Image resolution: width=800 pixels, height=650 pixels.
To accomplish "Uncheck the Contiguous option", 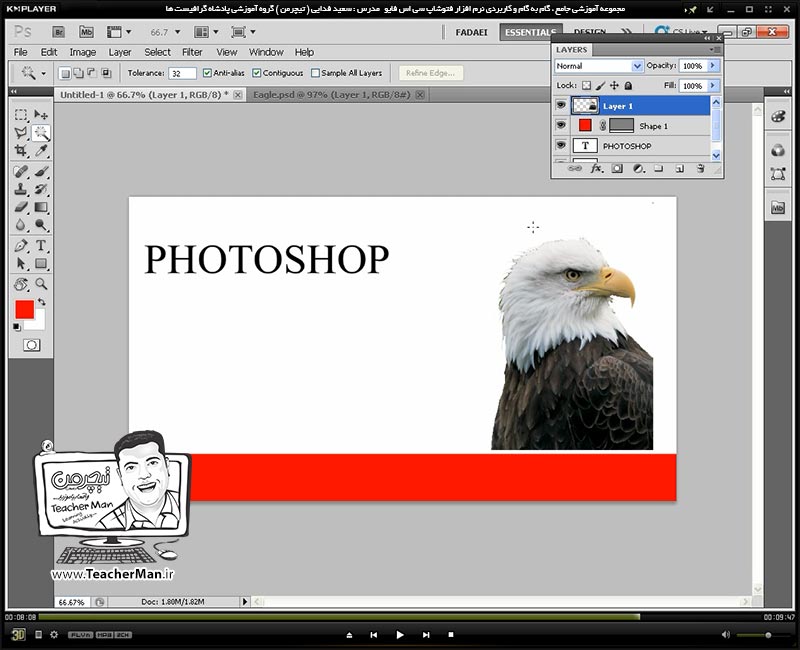I will pyautogui.click(x=257, y=73).
